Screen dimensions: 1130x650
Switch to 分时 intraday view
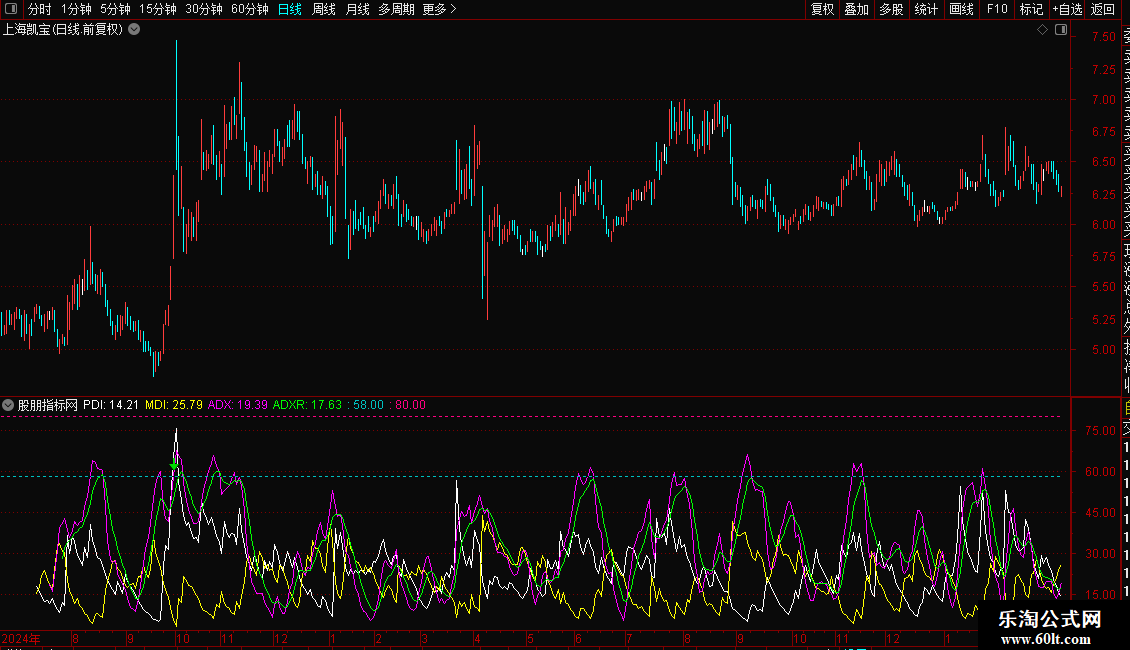pyautogui.click(x=40, y=9)
